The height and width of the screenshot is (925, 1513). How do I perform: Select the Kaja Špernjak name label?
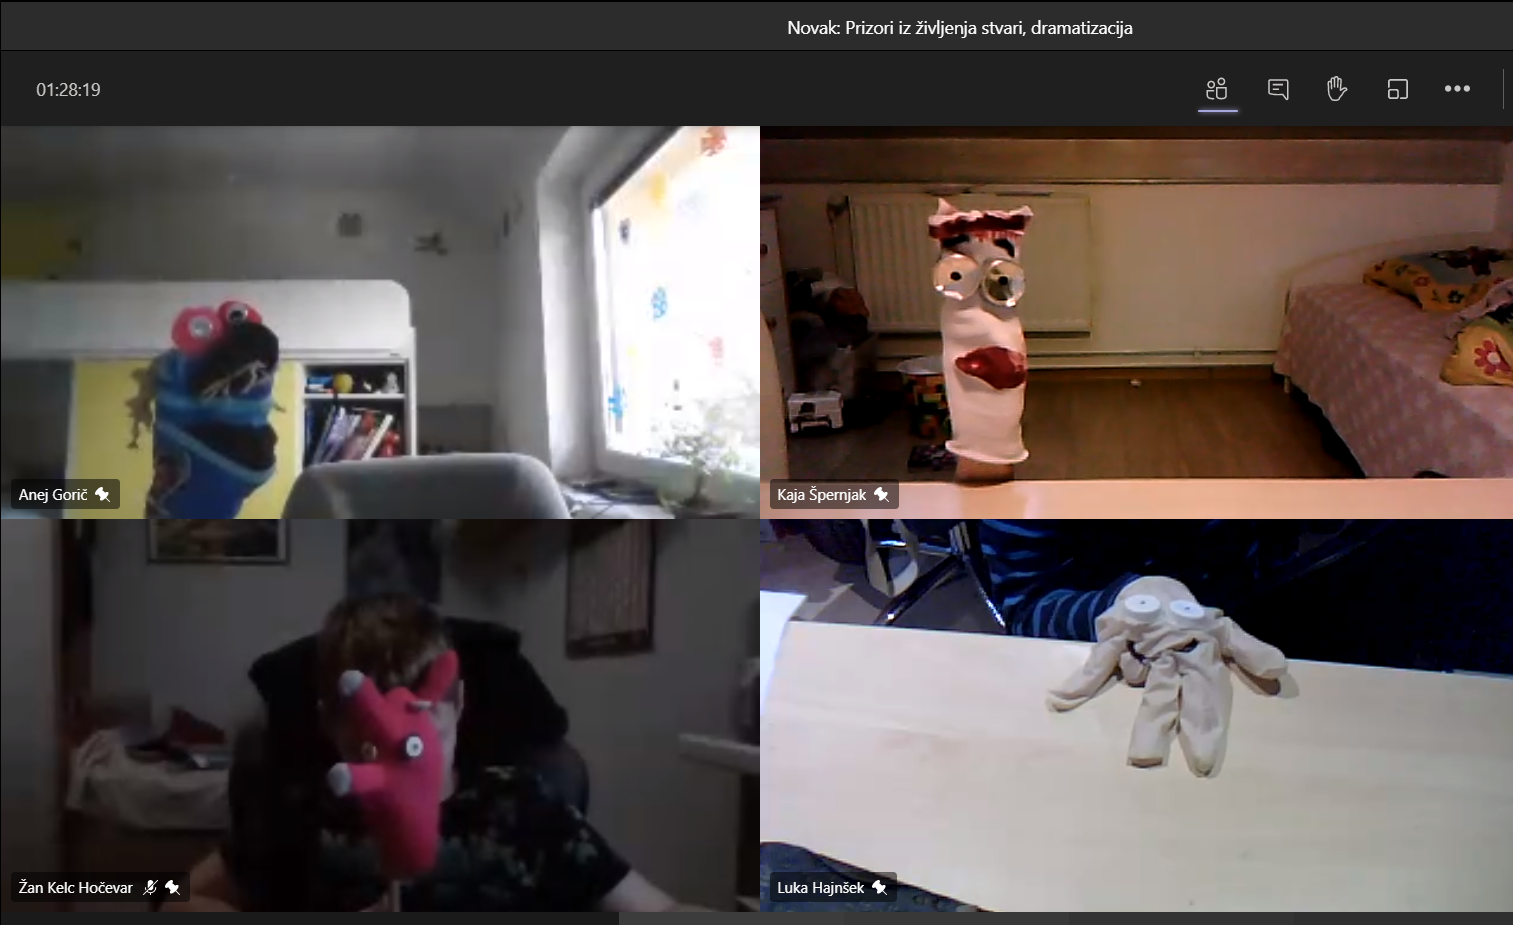[822, 494]
